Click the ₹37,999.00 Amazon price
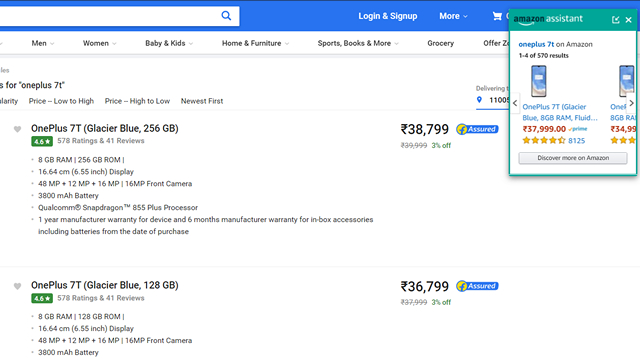This screenshot has width=640, height=360. (x=544, y=129)
